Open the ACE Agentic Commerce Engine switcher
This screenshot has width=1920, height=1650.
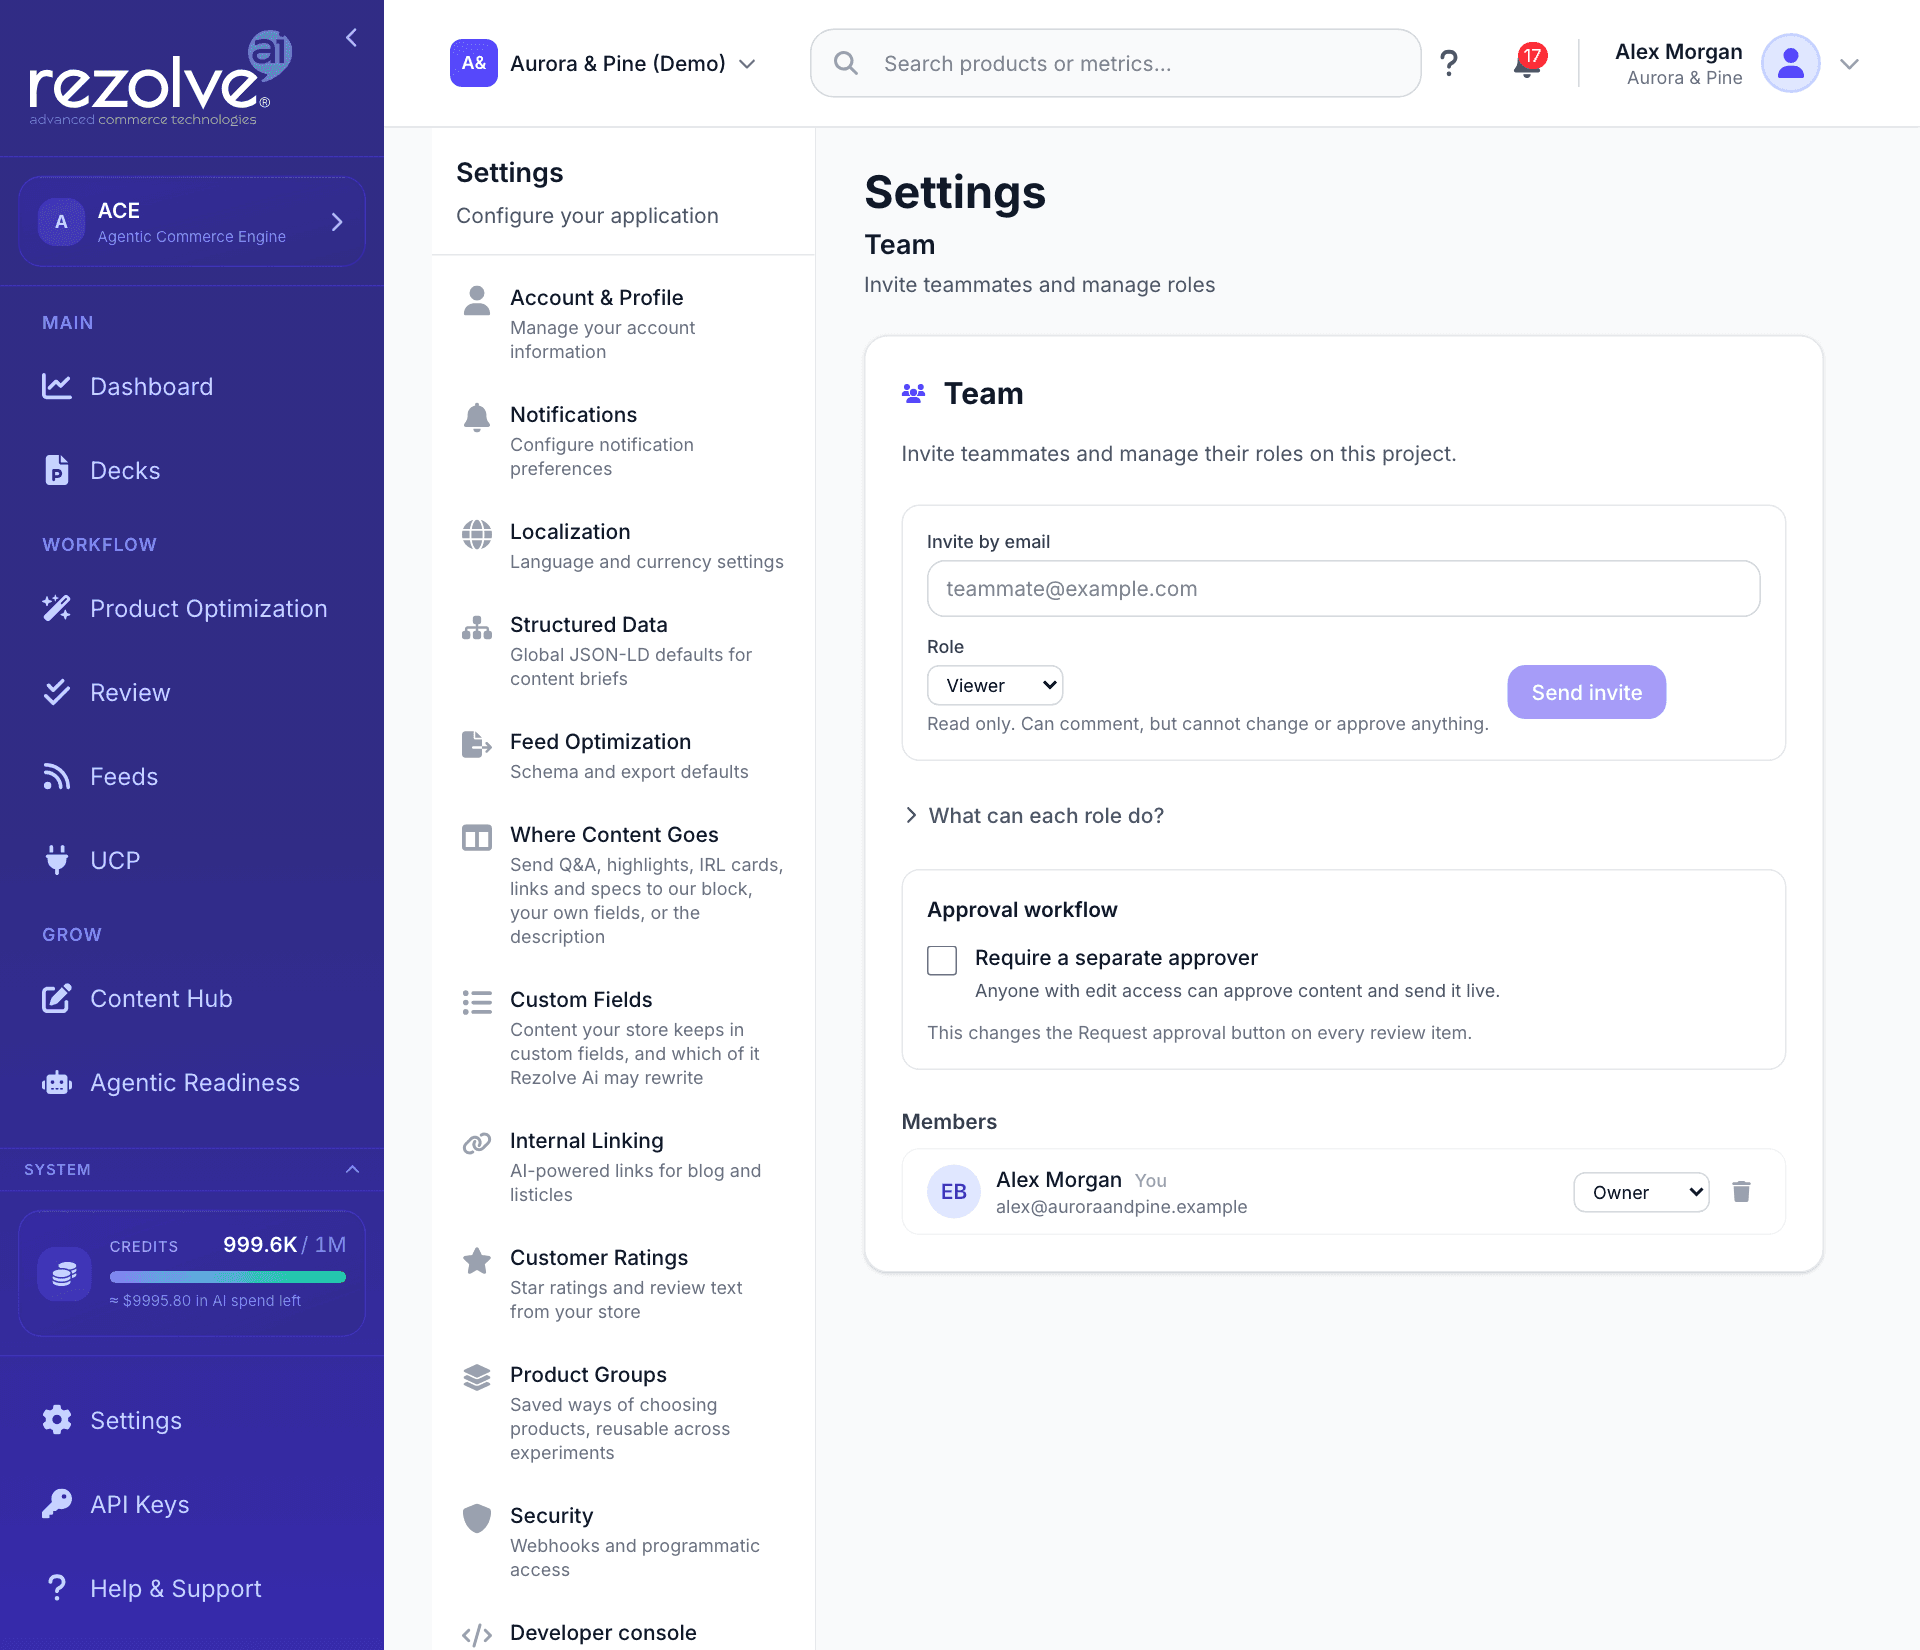pyautogui.click(x=192, y=222)
